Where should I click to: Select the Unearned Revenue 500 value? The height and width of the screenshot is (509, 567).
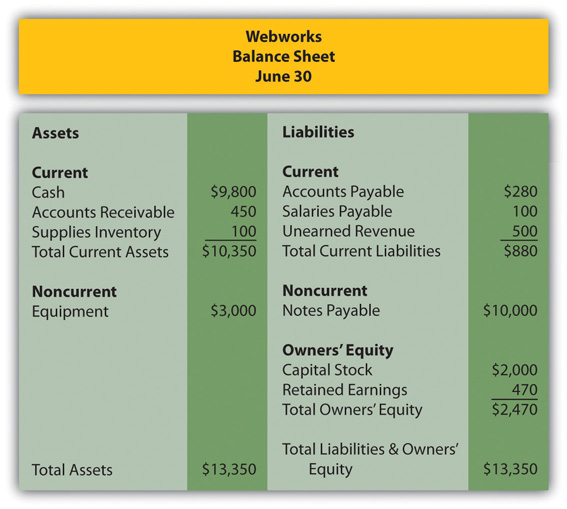tap(525, 231)
